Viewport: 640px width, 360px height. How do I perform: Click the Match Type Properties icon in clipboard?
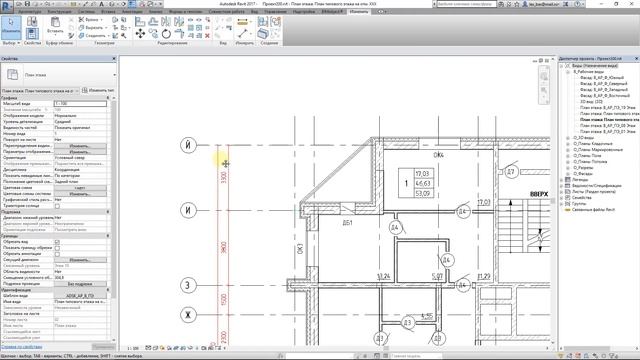71,36
